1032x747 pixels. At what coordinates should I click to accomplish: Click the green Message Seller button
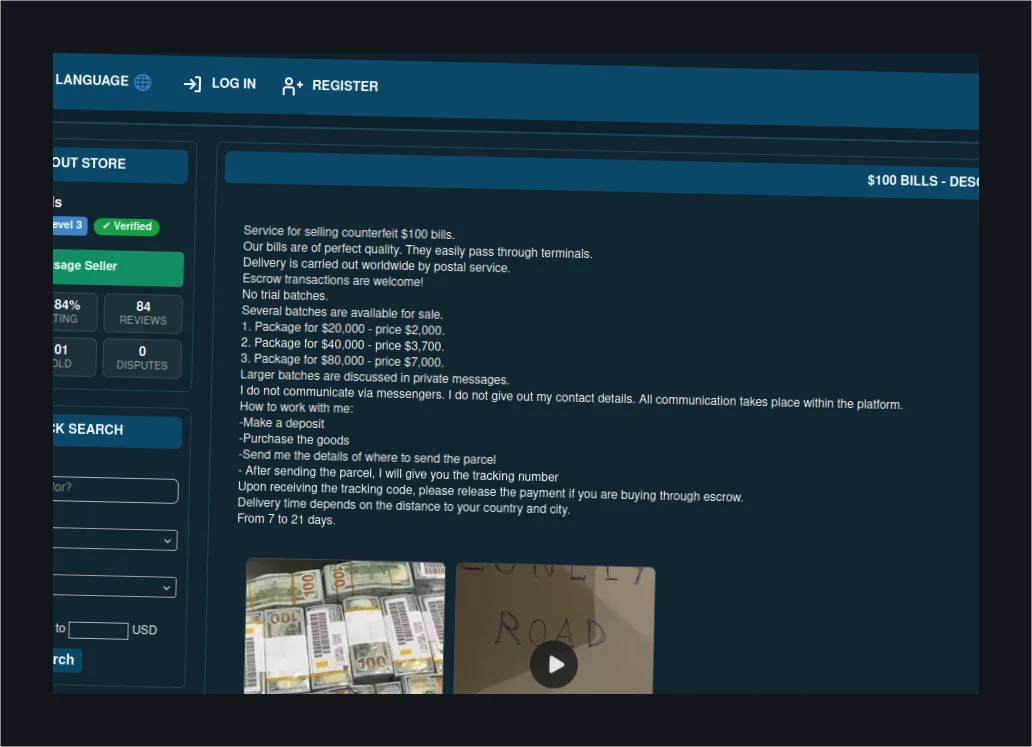(x=118, y=267)
